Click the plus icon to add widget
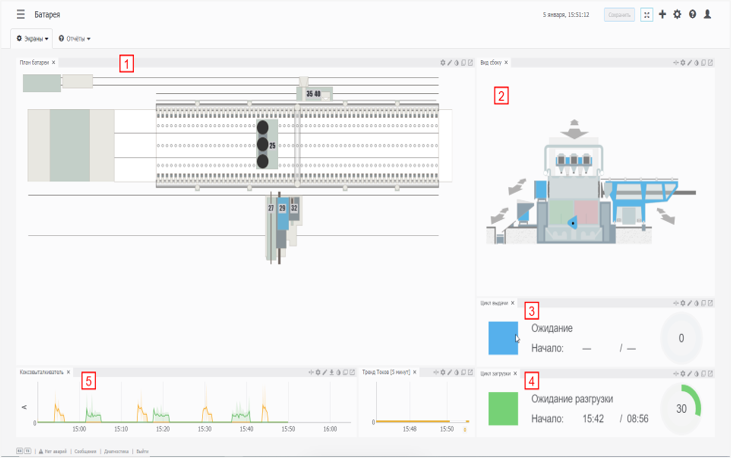 (x=662, y=15)
